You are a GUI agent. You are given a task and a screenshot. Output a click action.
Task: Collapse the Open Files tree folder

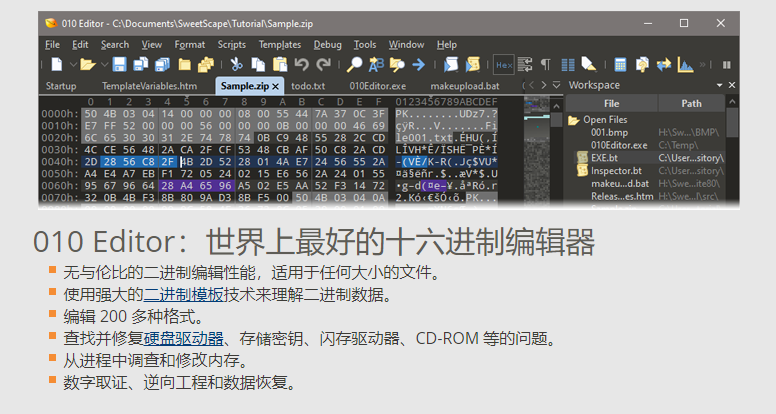[574, 120]
